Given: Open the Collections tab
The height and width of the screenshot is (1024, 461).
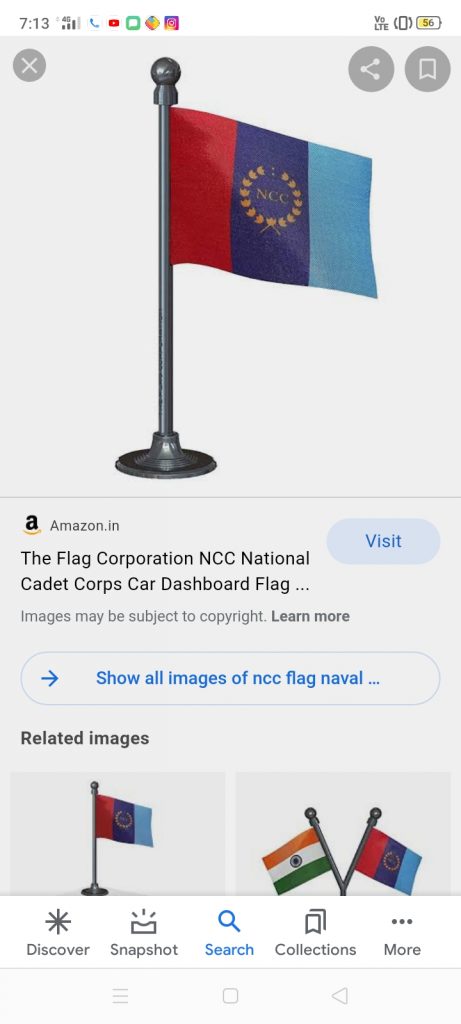Looking at the screenshot, I should click(315, 933).
